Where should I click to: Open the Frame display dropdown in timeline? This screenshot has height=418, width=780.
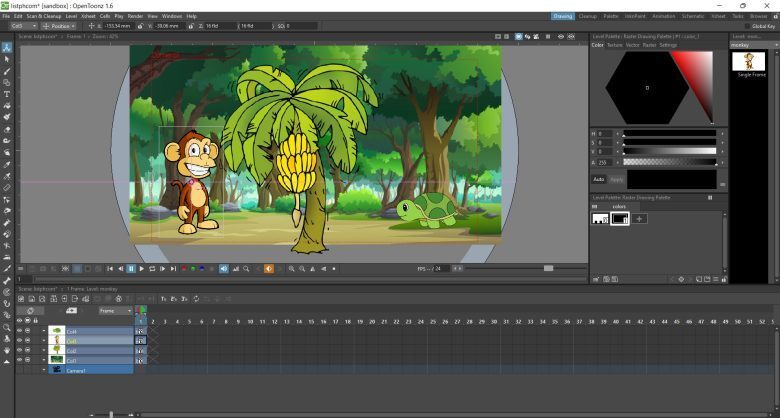pyautogui.click(x=115, y=311)
